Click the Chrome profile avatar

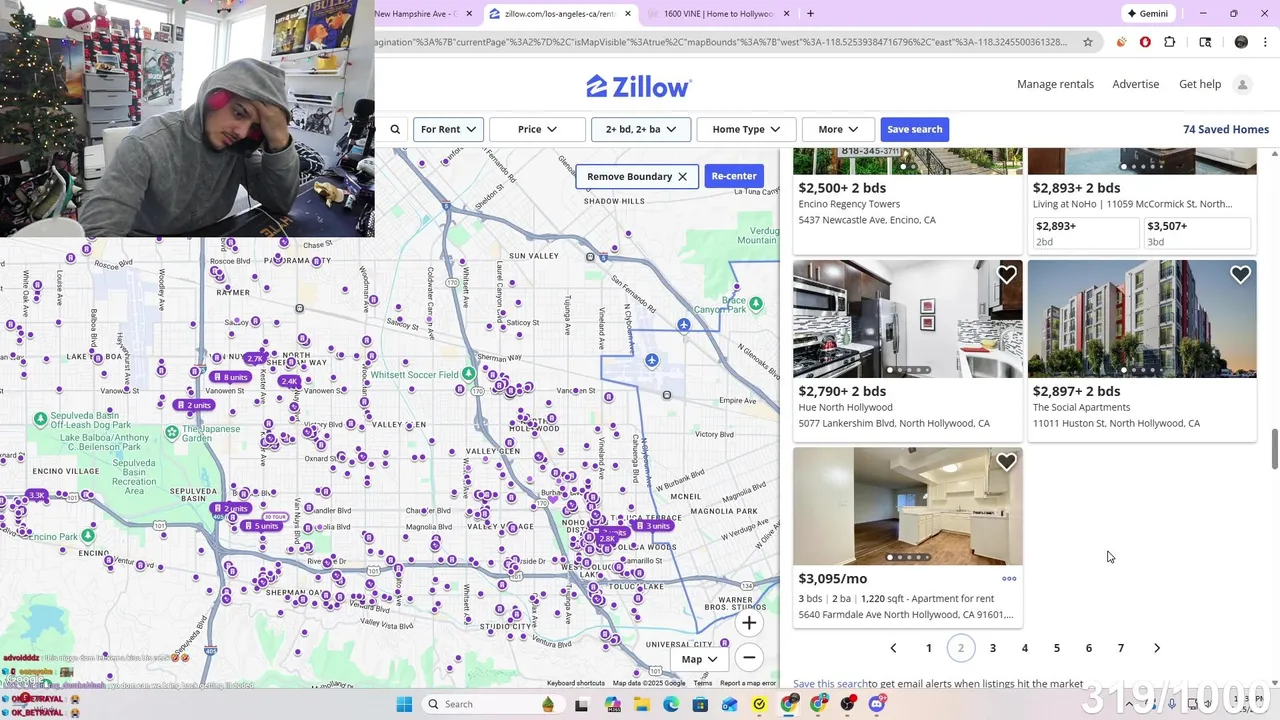point(1241,42)
